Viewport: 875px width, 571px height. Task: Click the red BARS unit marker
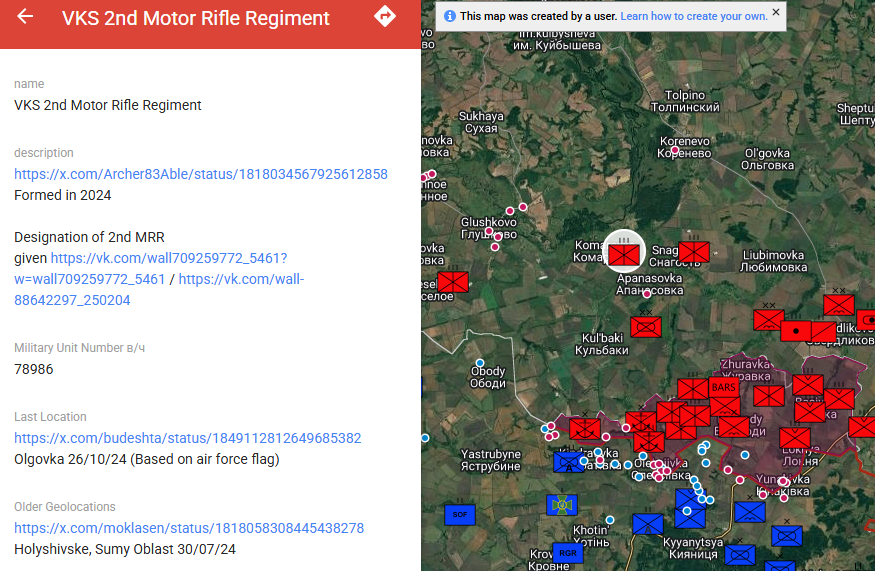(723, 387)
